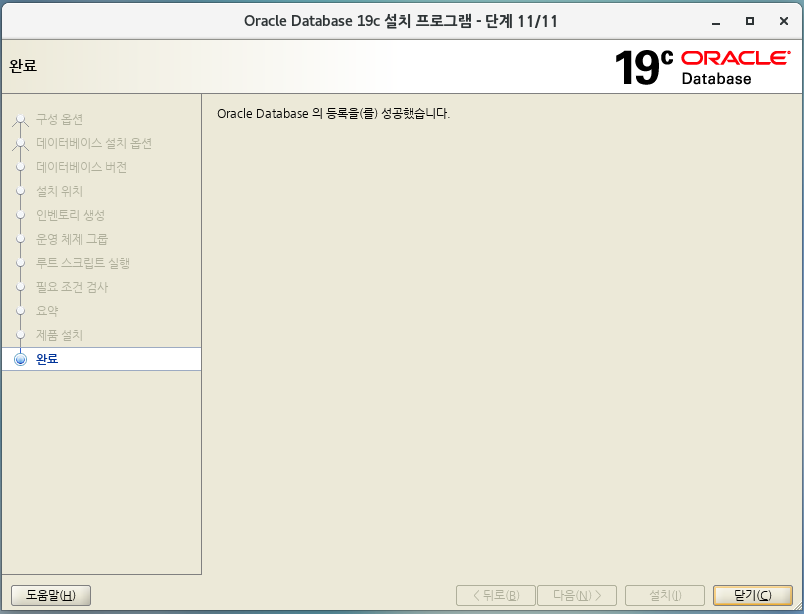Image resolution: width=804 pixels, height=614 pixels.
Task: Select the 요약 step
Action: (47, 311)
